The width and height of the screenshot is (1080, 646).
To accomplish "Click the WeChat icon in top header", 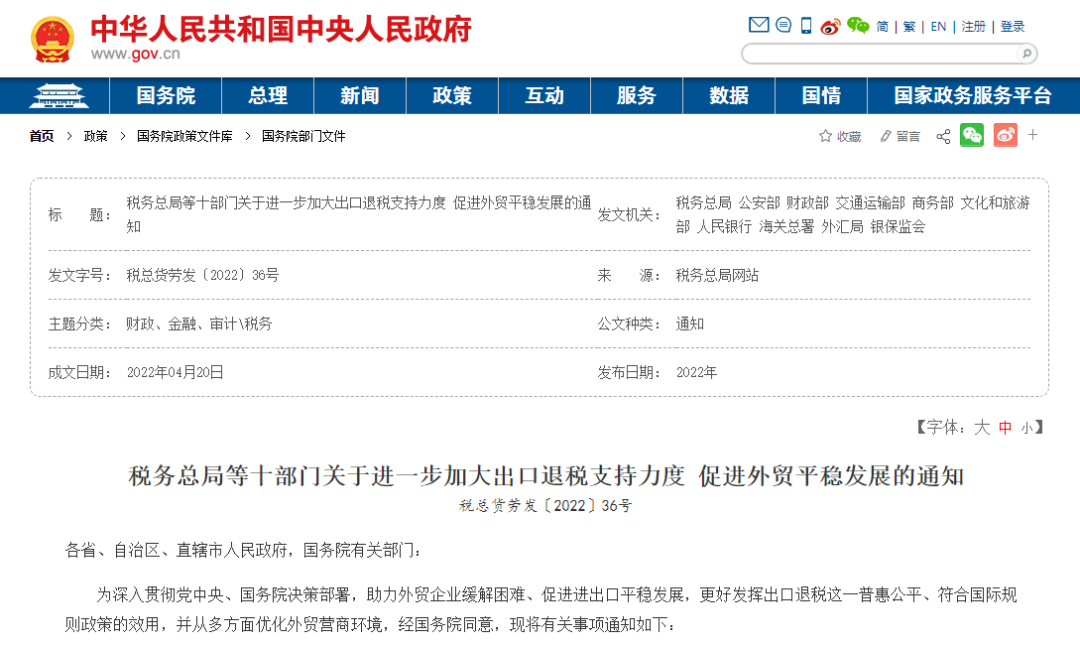I will (x=858, y=25).
